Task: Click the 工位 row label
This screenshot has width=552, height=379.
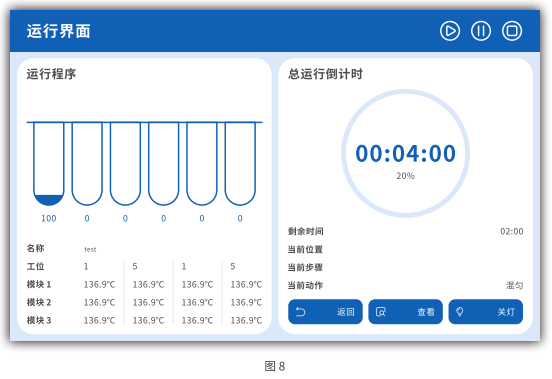Action: tap(36, 266)
